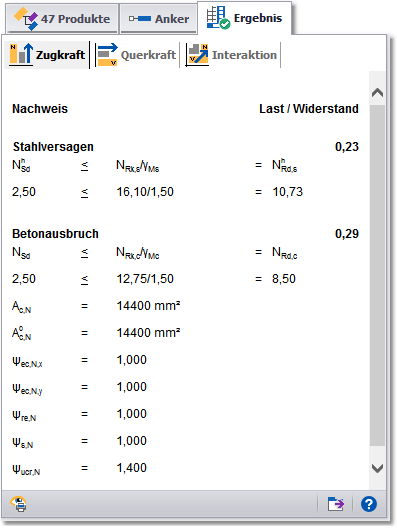Switch to the Querkraft sub-tab
Viewport: 397px width, 528px height.
(136, 55)
